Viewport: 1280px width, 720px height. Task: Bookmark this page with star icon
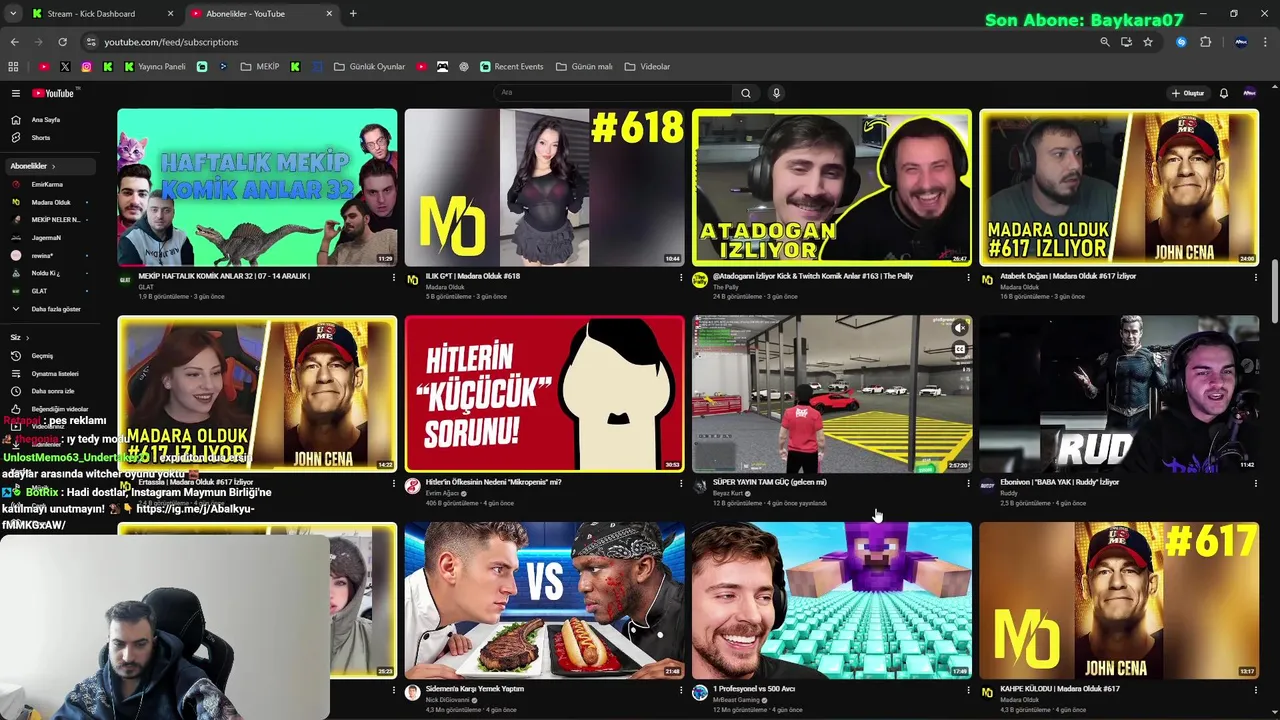[1148, 42]
